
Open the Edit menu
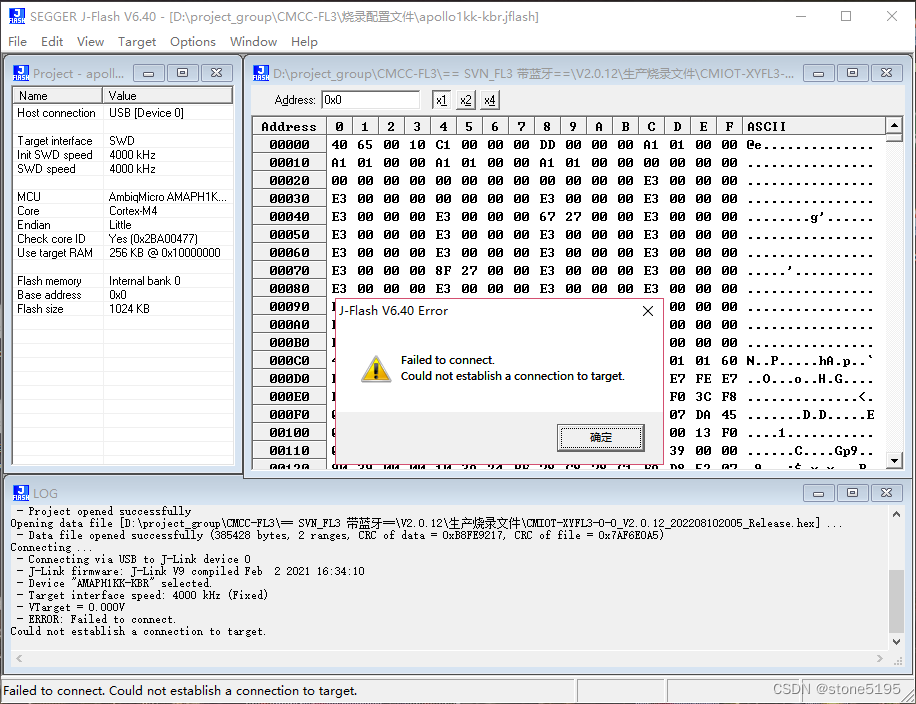coord(51,41)
